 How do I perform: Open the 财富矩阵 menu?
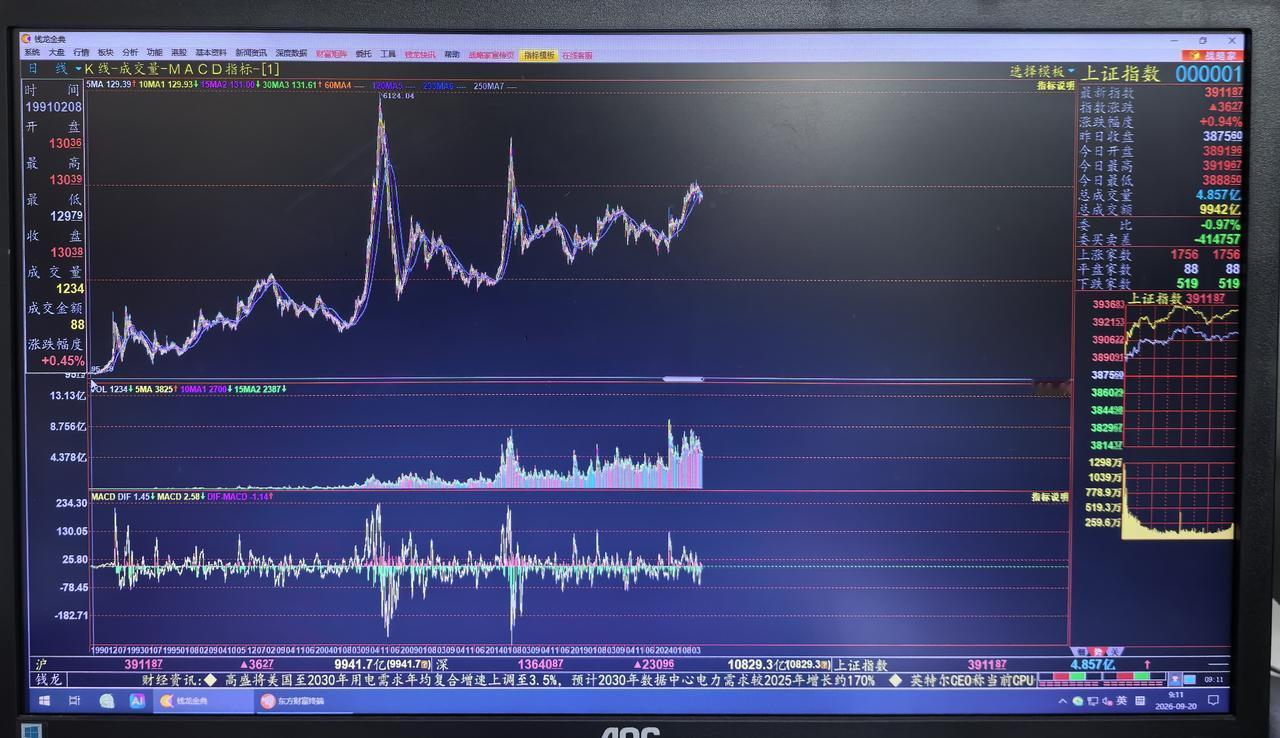[331, 54]
